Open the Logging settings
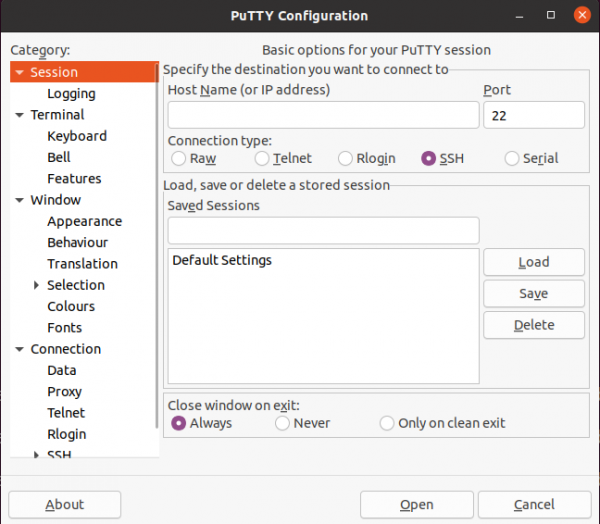The height and width of the screenshot is (524, 600). pos(71,94)
